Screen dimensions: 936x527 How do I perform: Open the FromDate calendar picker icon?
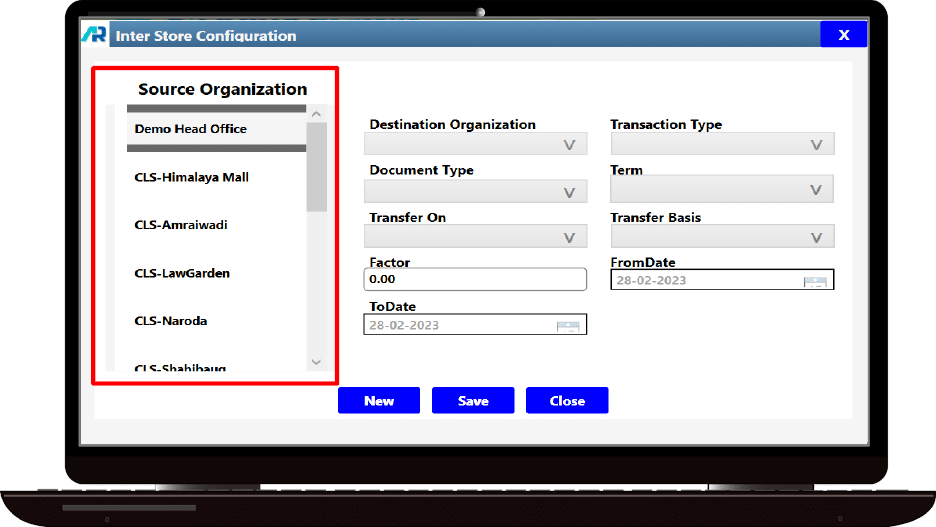[816, 281]
